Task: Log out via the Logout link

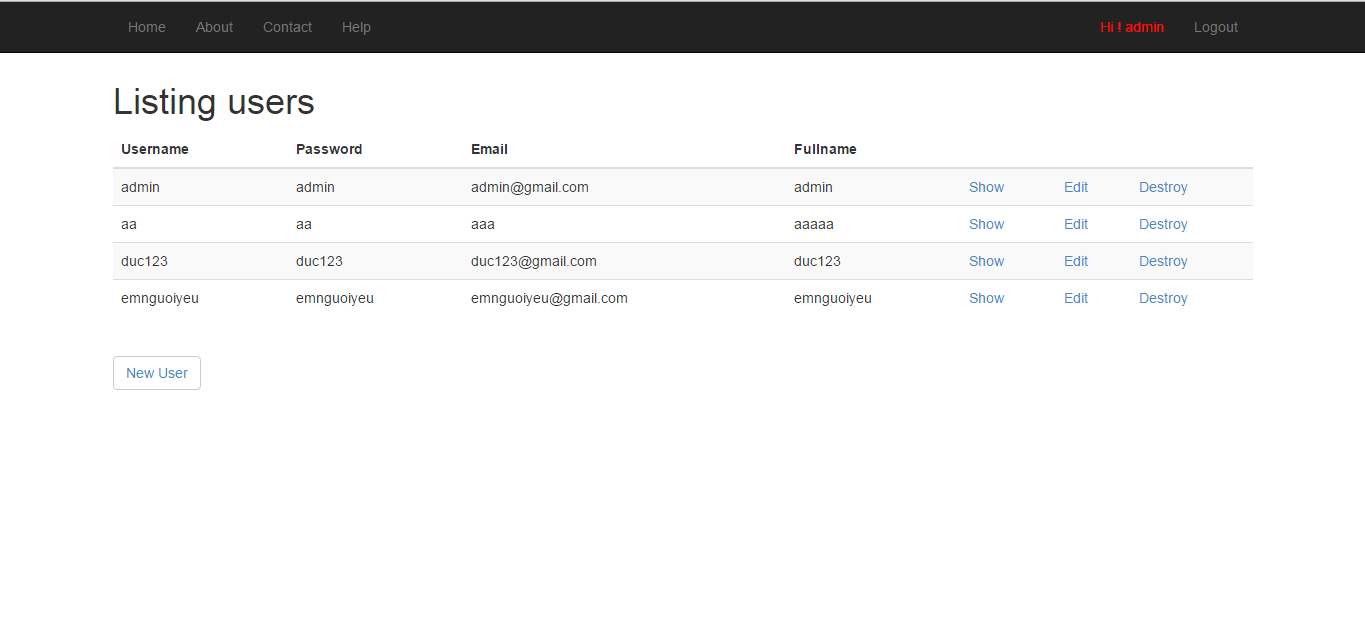Action: pyautogui.click(x=1215, y=27)
